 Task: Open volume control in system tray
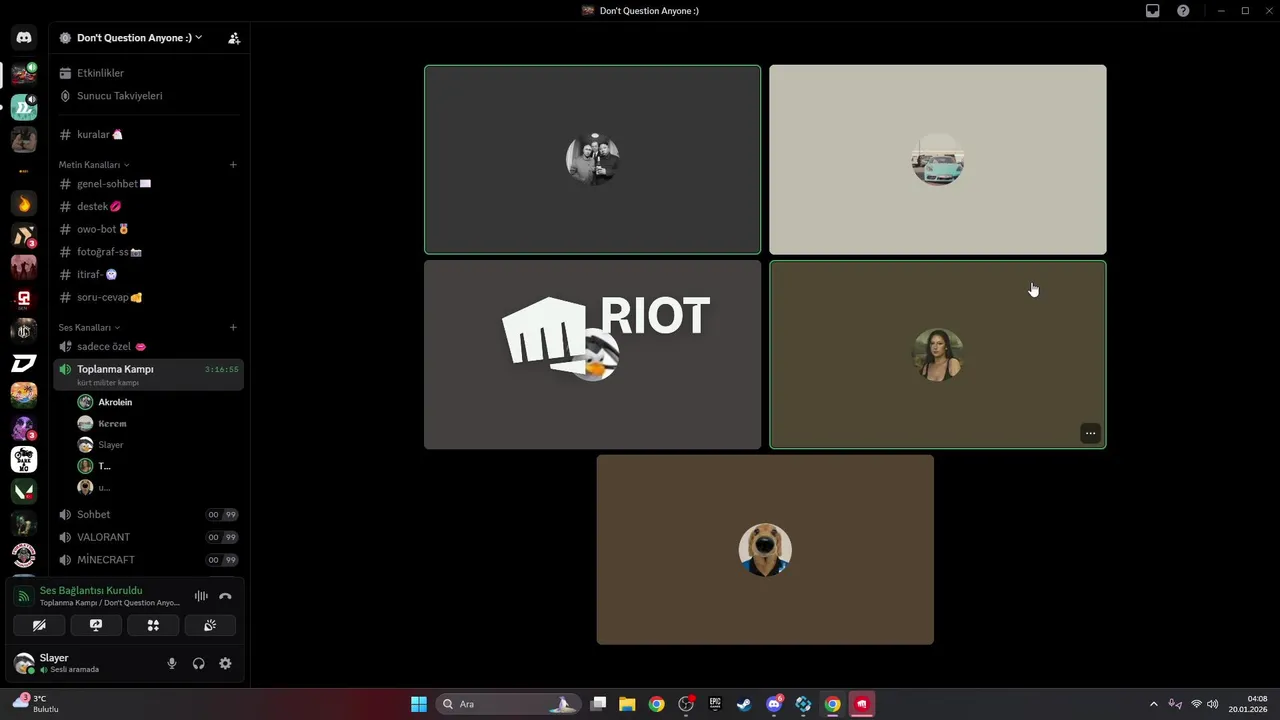pyautogui.click(x=1212, y=704)
